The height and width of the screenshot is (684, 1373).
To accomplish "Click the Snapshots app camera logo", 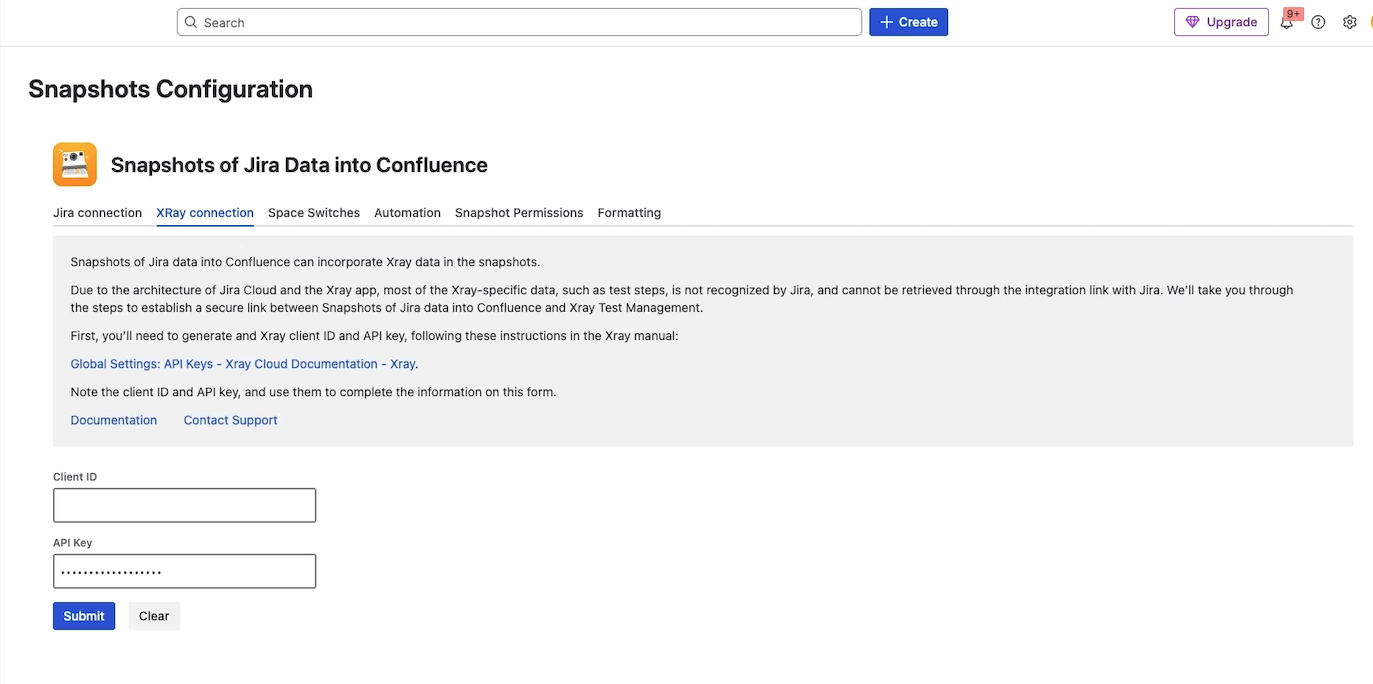I will tap(75, 164).
